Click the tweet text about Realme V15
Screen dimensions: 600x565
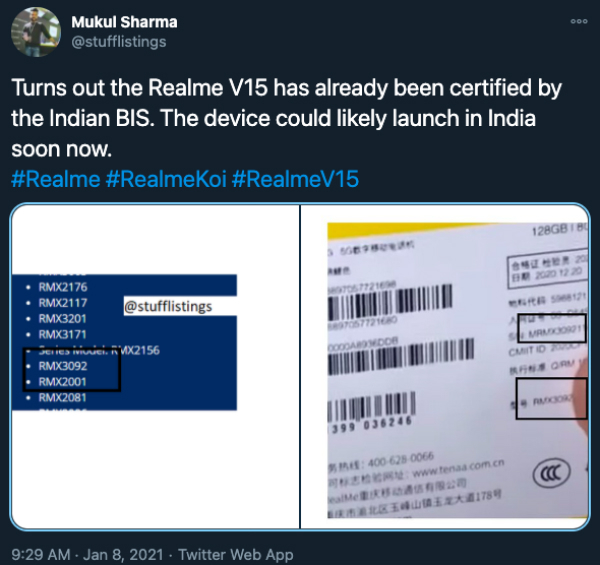[x=286, y=118]
